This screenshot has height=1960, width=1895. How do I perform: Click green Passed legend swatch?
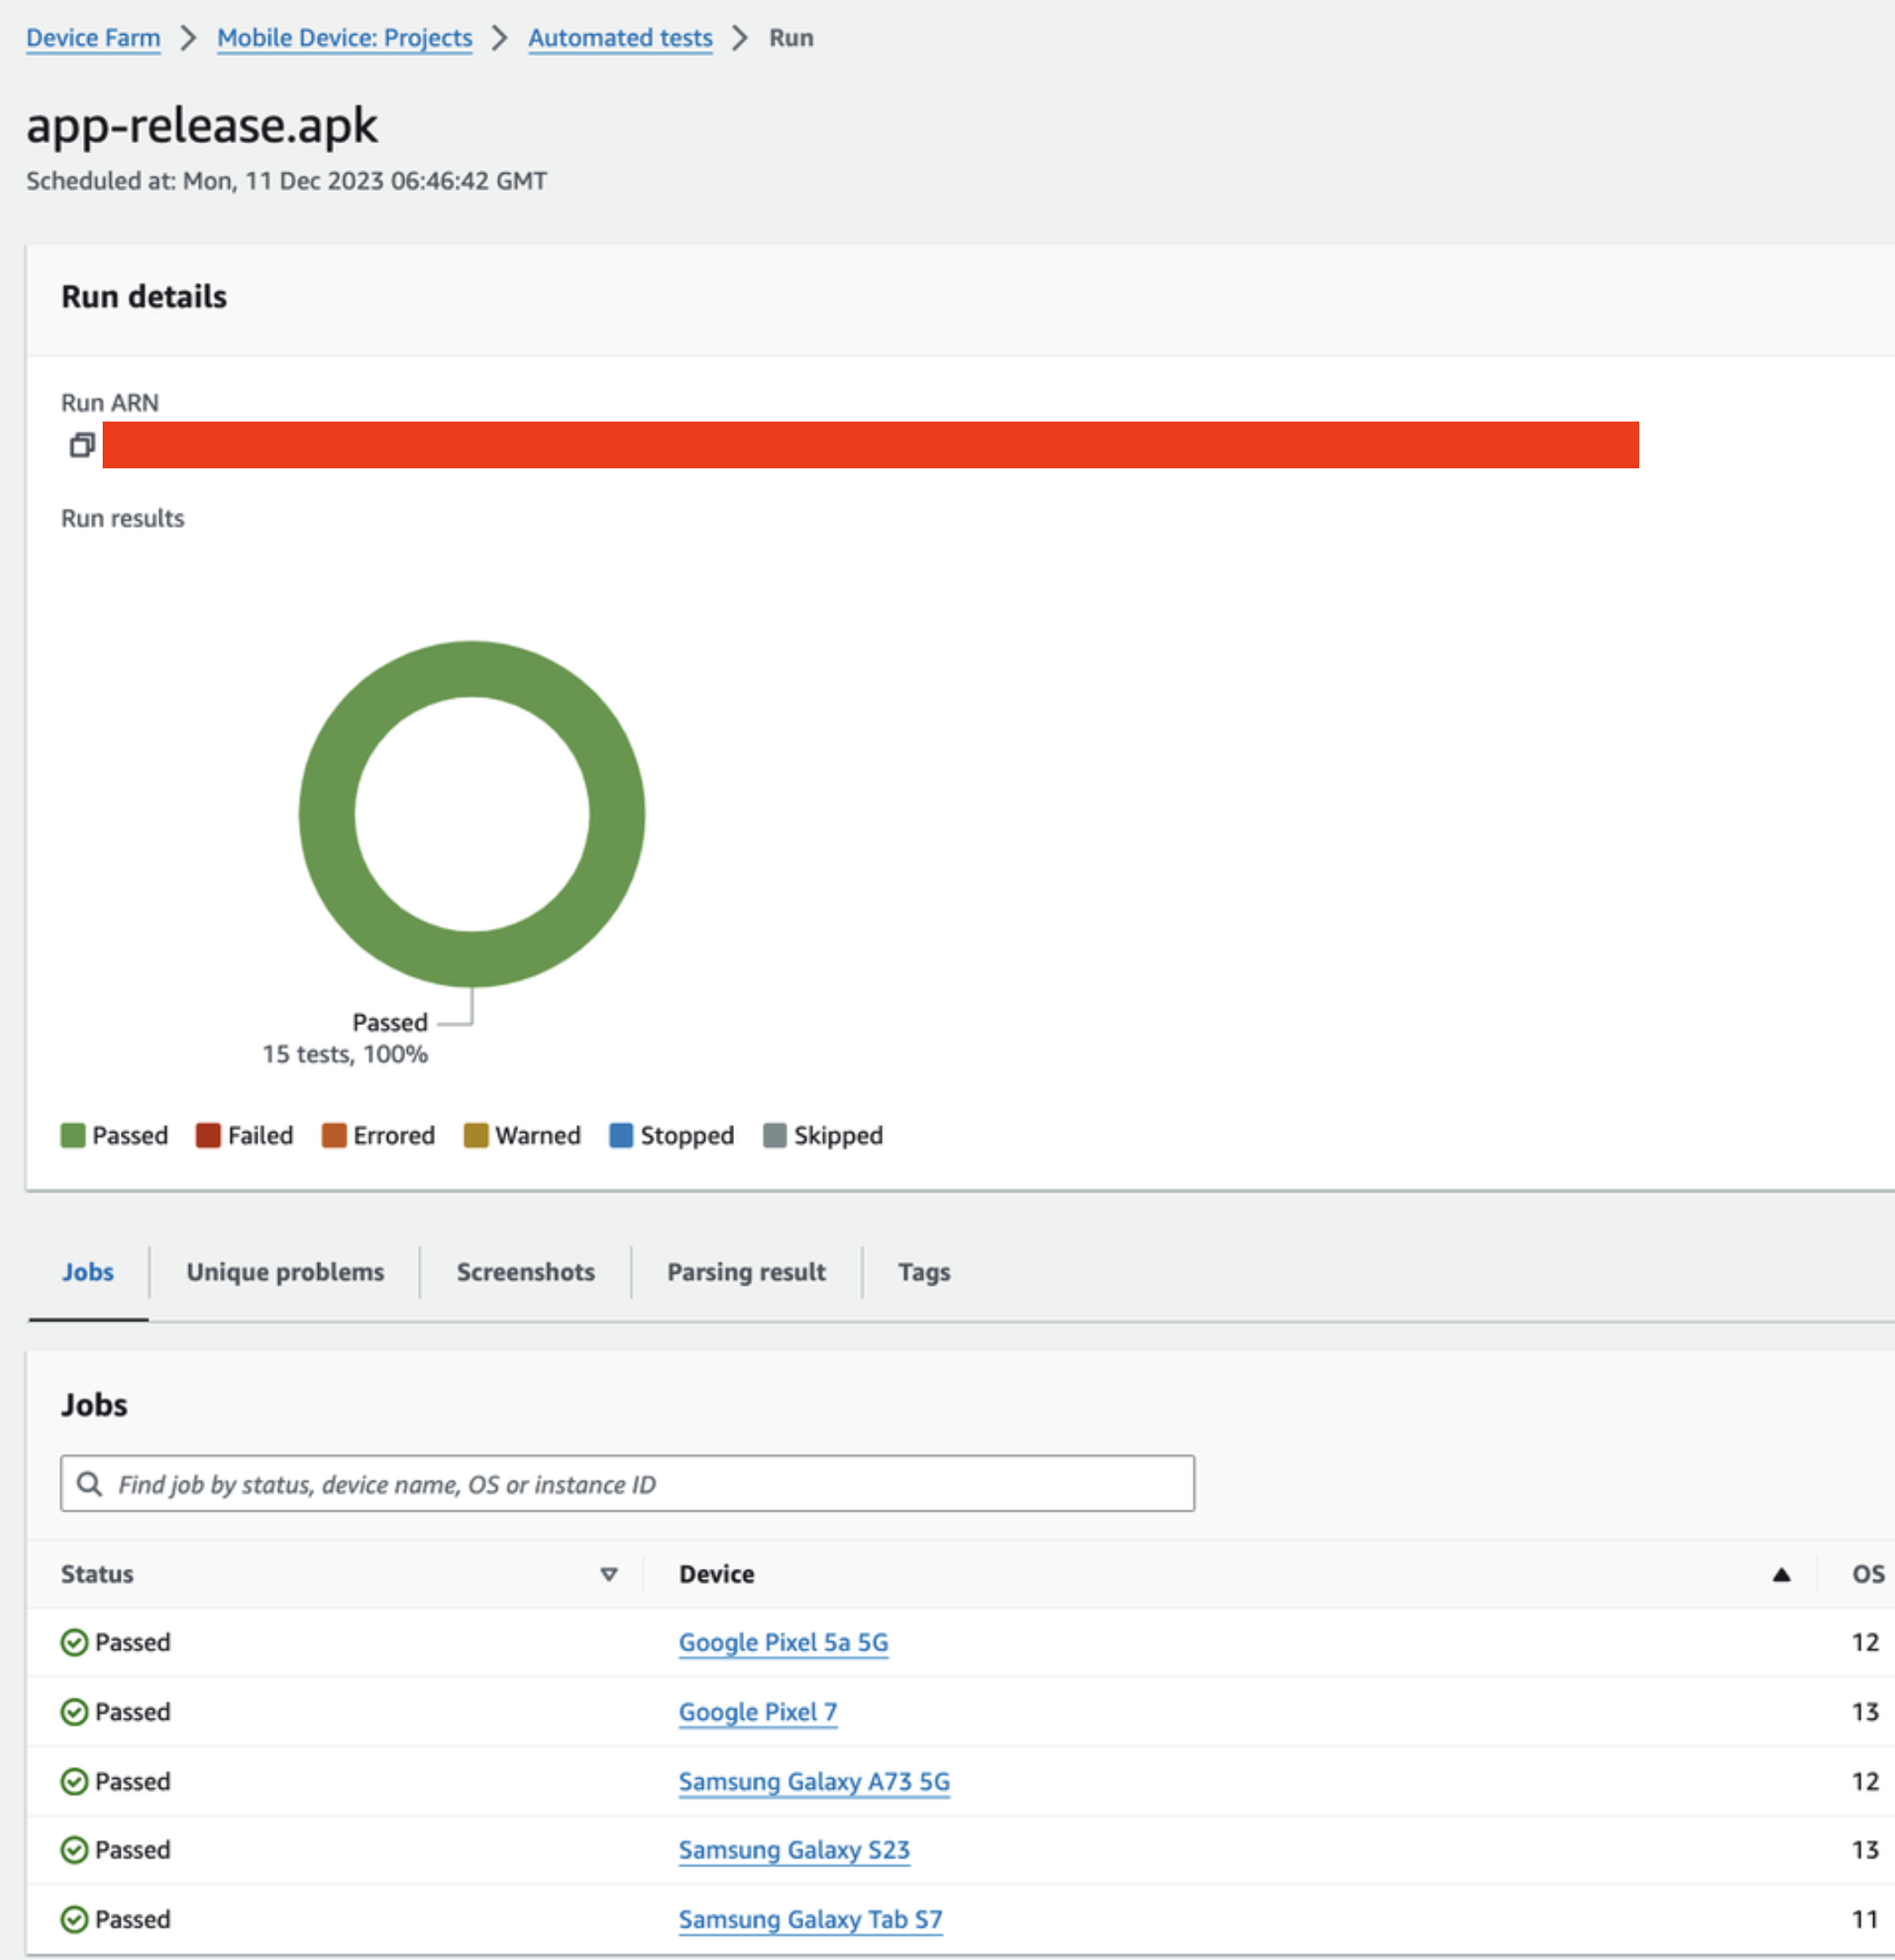point(73,1135)
